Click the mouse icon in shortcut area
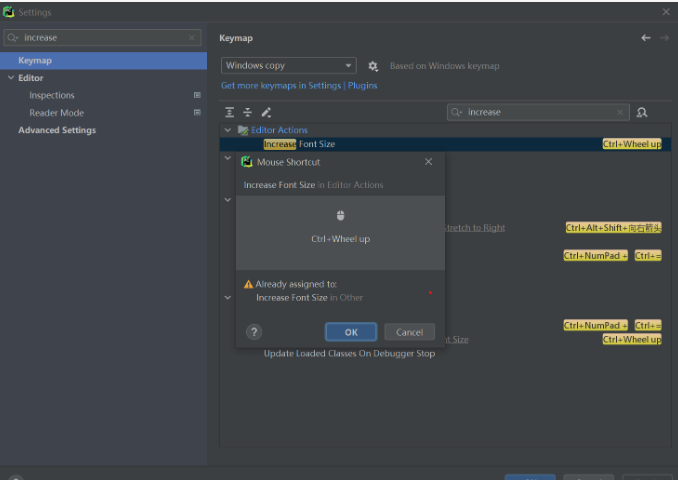The image size is (678, 480). 341,215
